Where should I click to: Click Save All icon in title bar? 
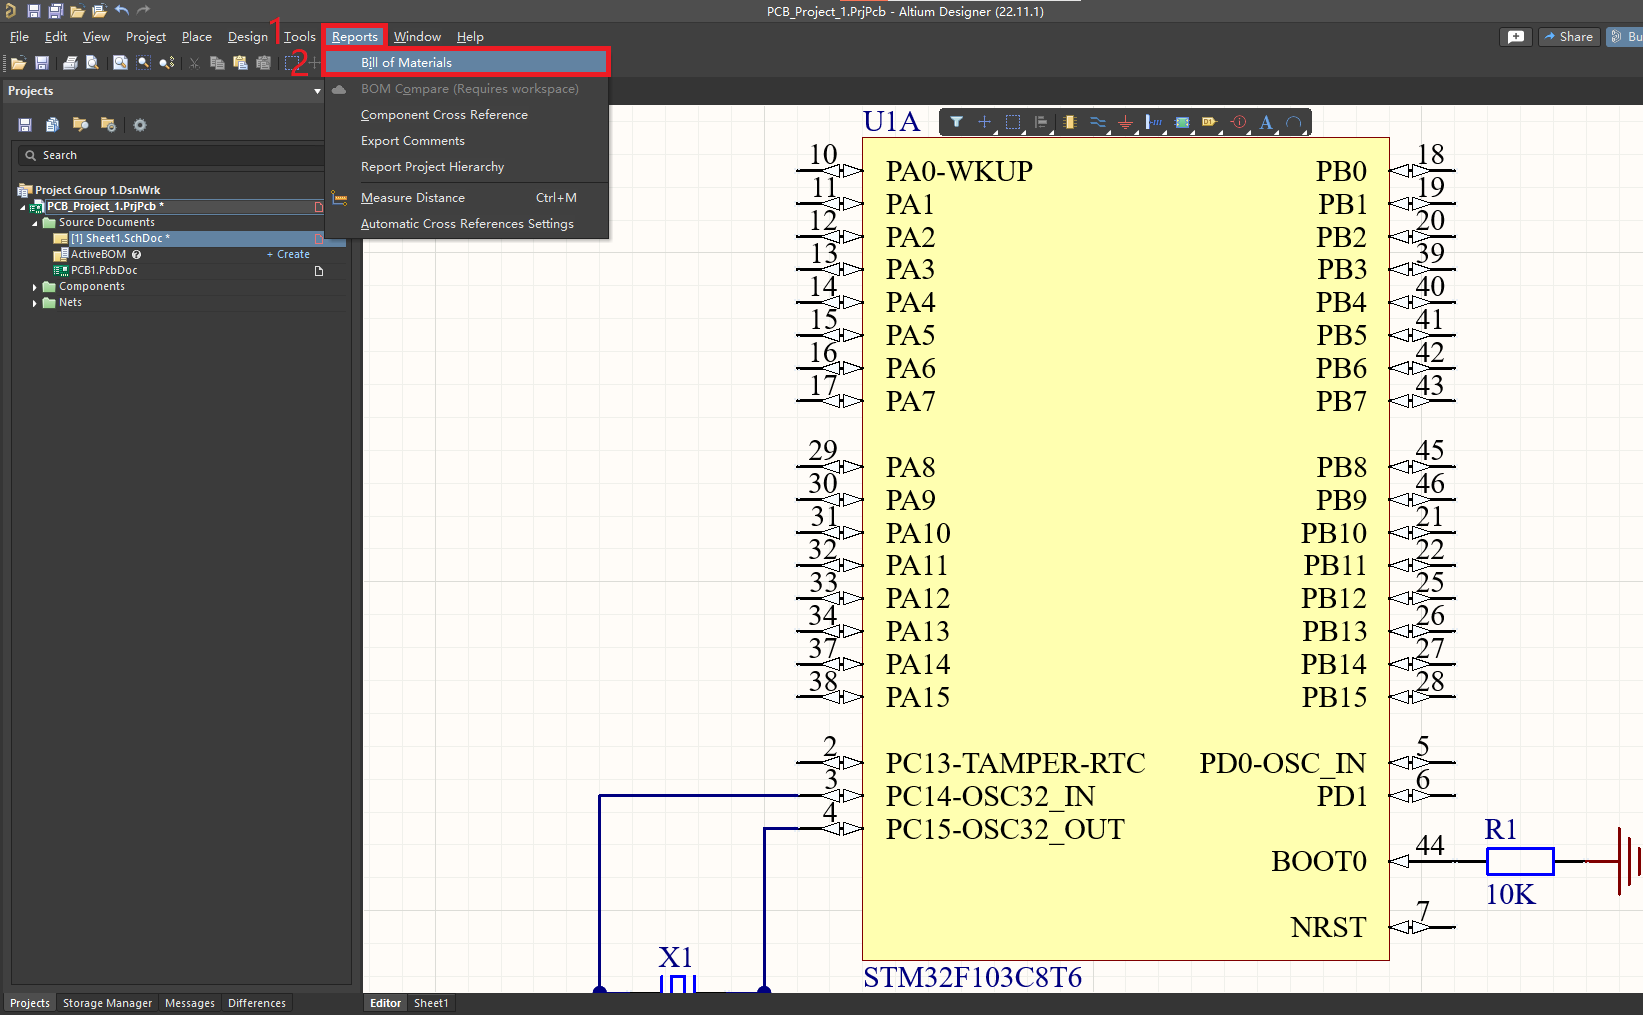click(x=55, y=11)
